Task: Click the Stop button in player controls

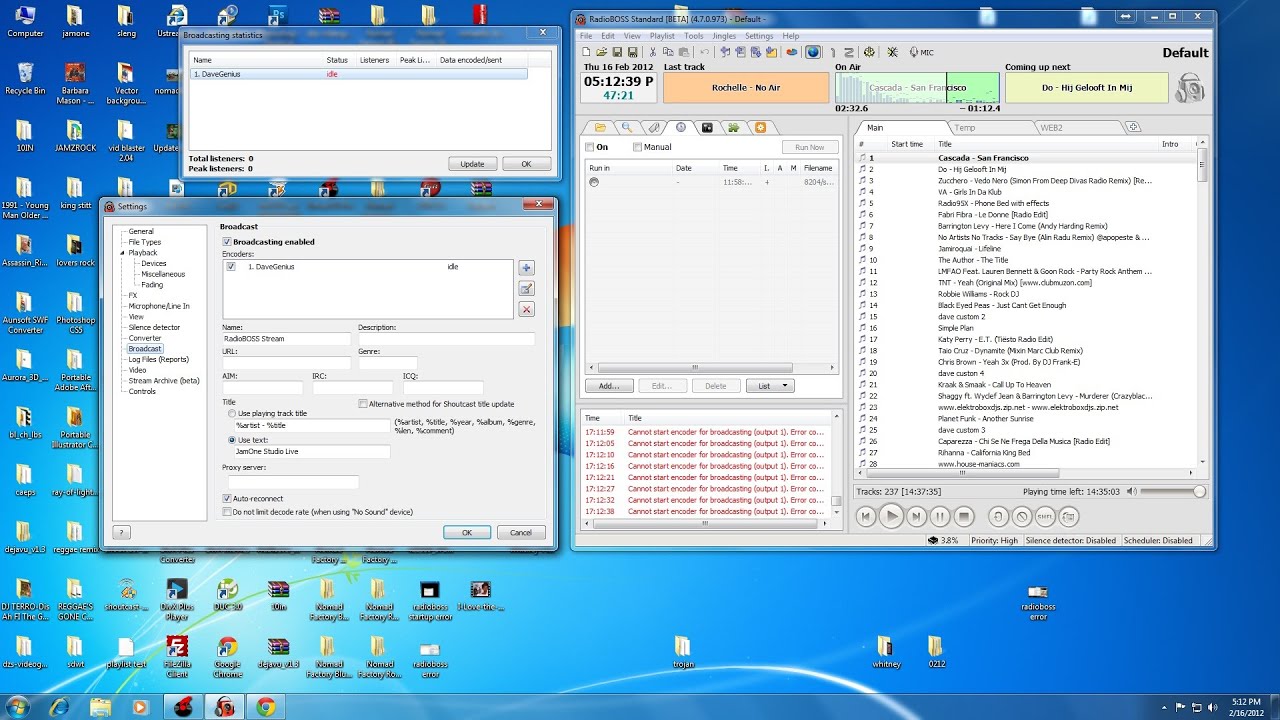Action: (964, 516)
